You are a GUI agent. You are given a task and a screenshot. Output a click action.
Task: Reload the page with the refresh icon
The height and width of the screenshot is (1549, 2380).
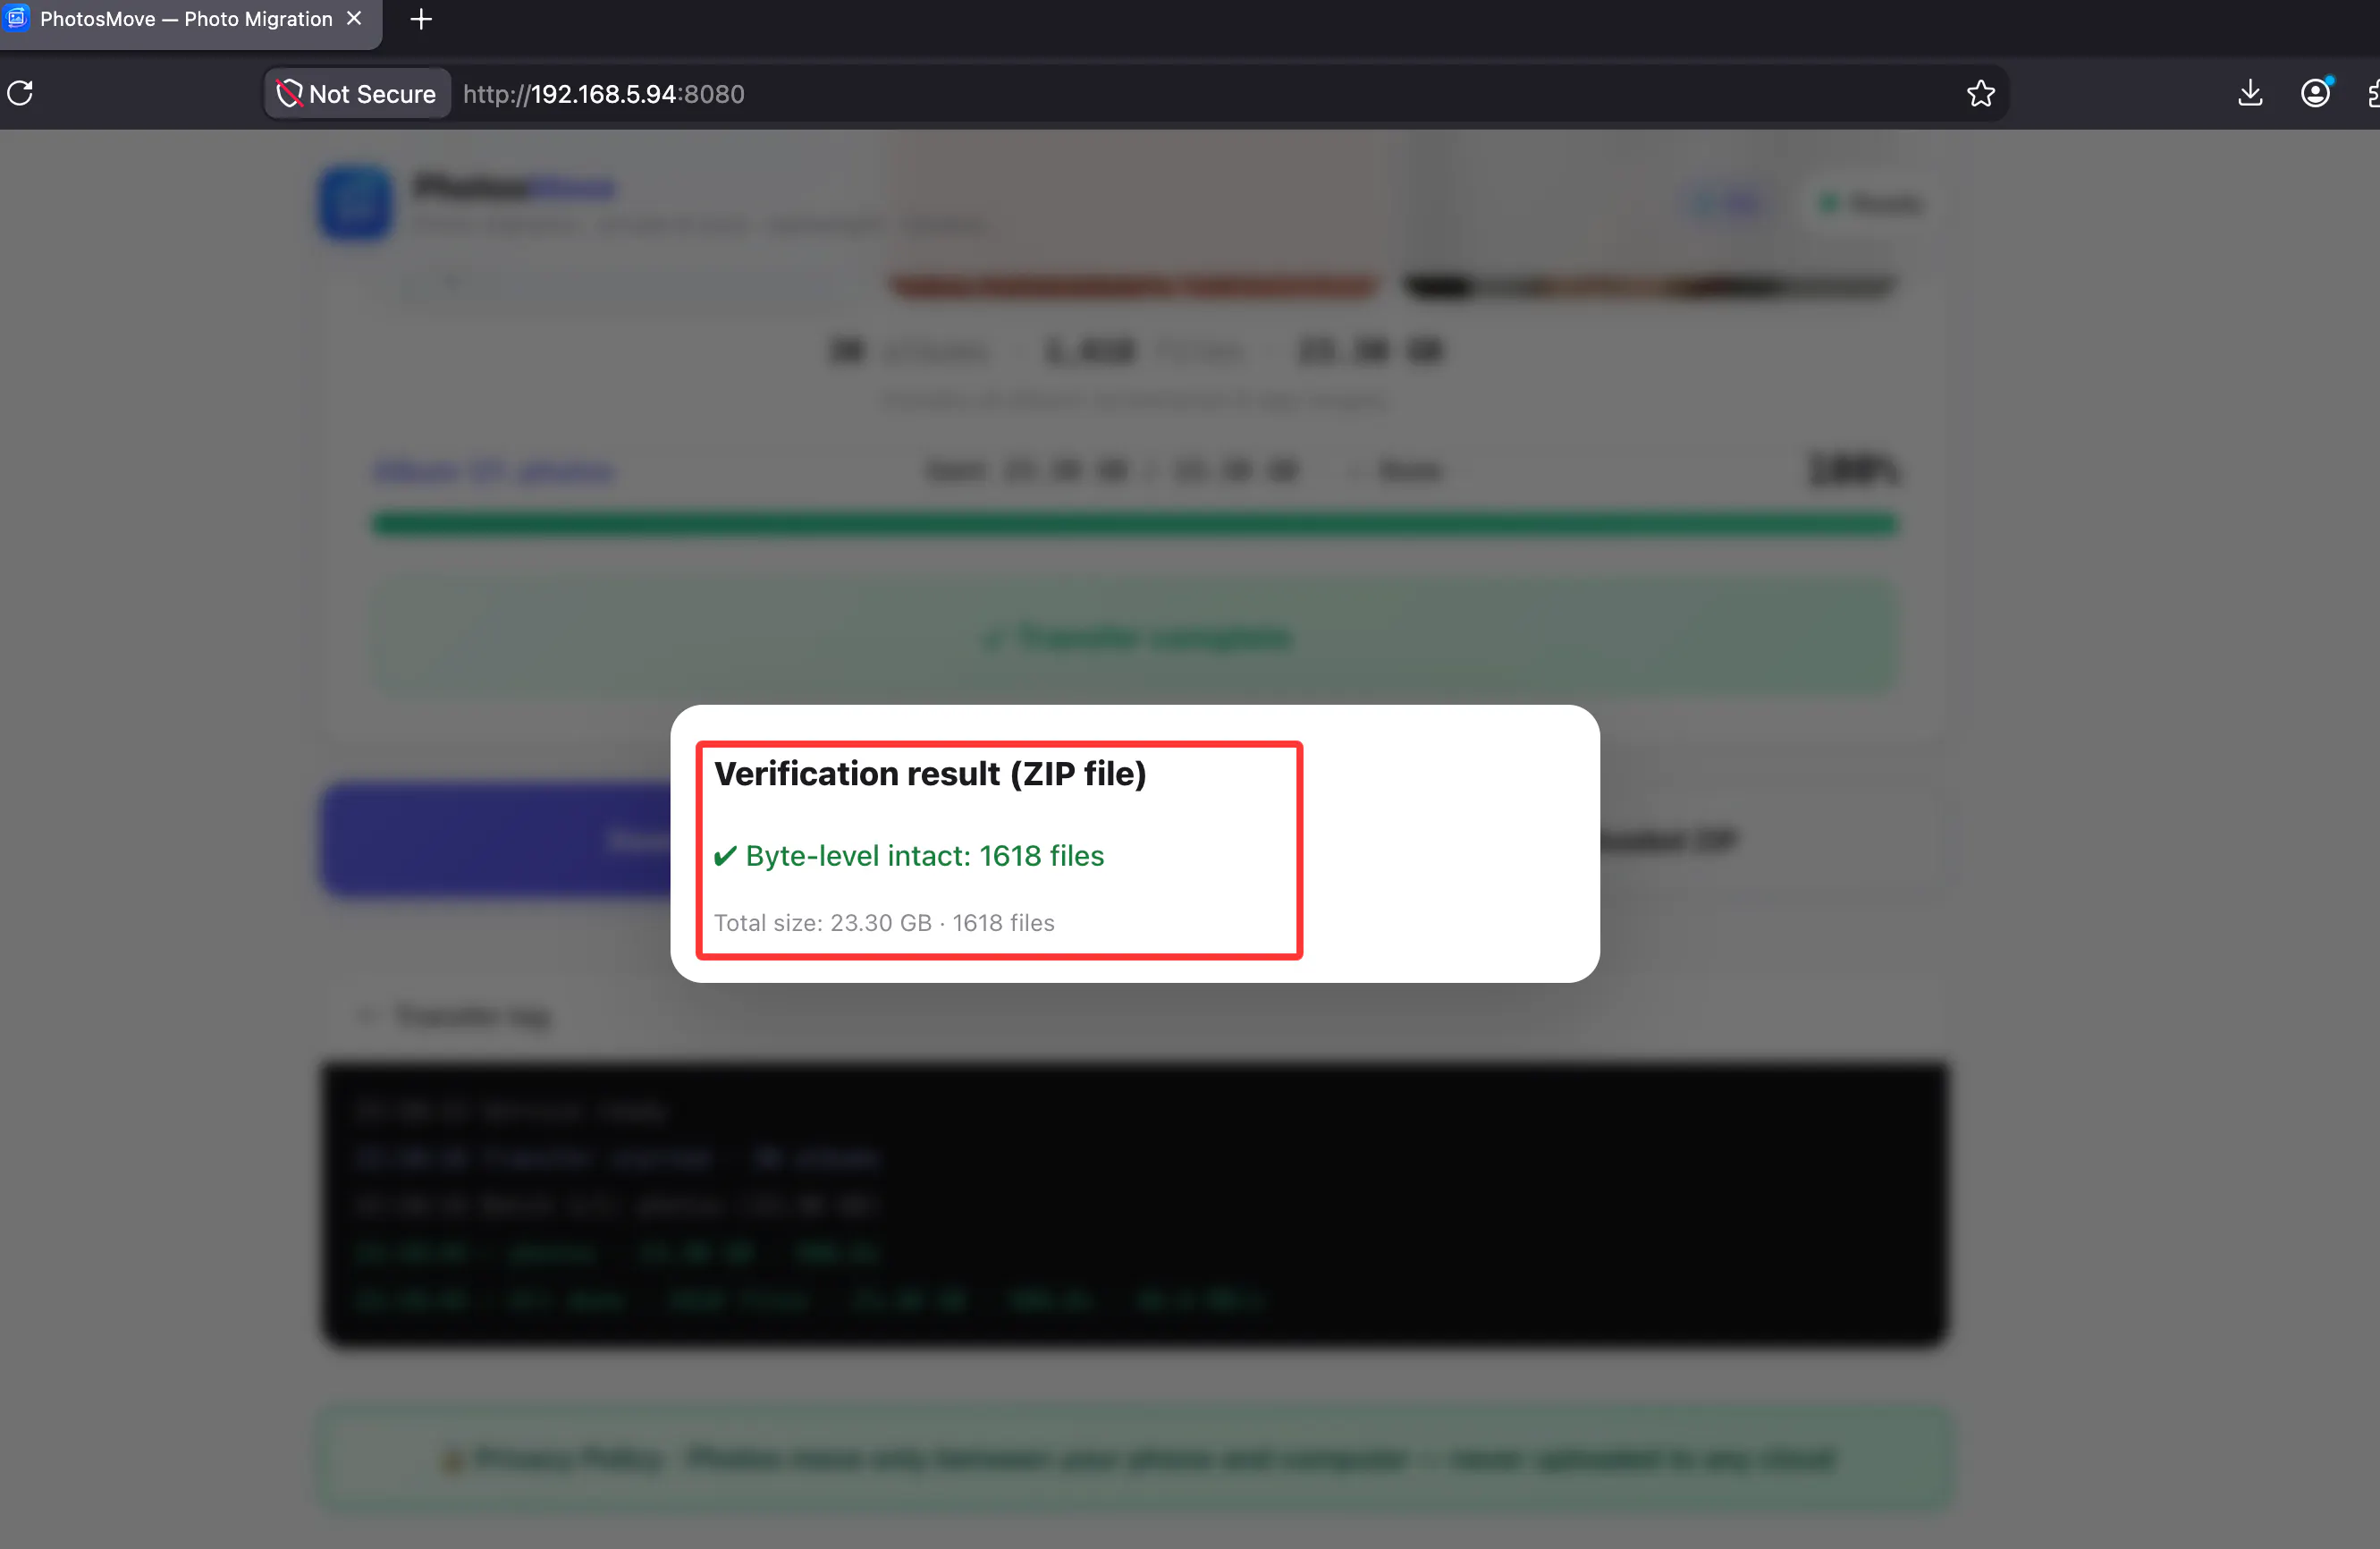click(20, 93)
